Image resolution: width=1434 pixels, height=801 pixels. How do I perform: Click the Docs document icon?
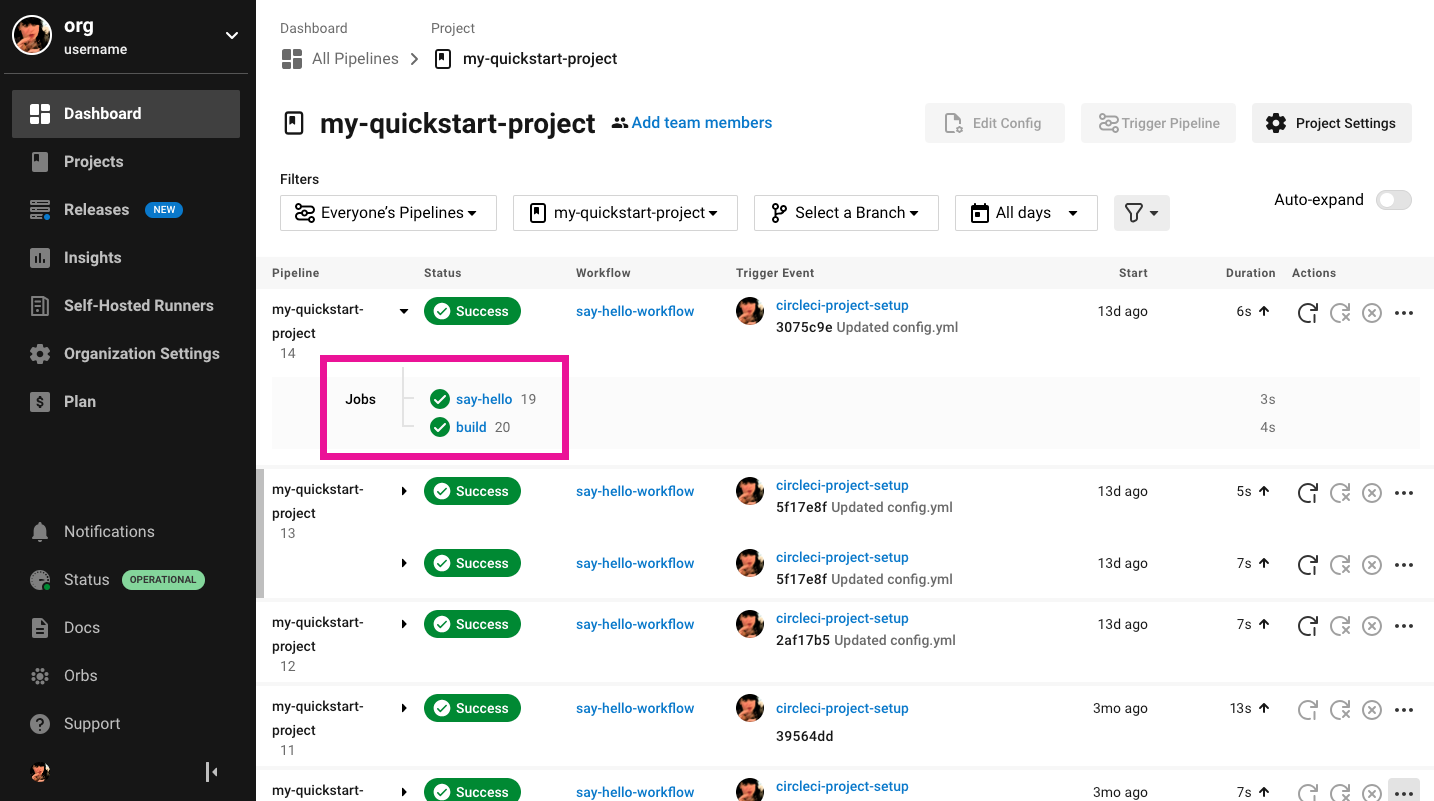coord(40,628)
